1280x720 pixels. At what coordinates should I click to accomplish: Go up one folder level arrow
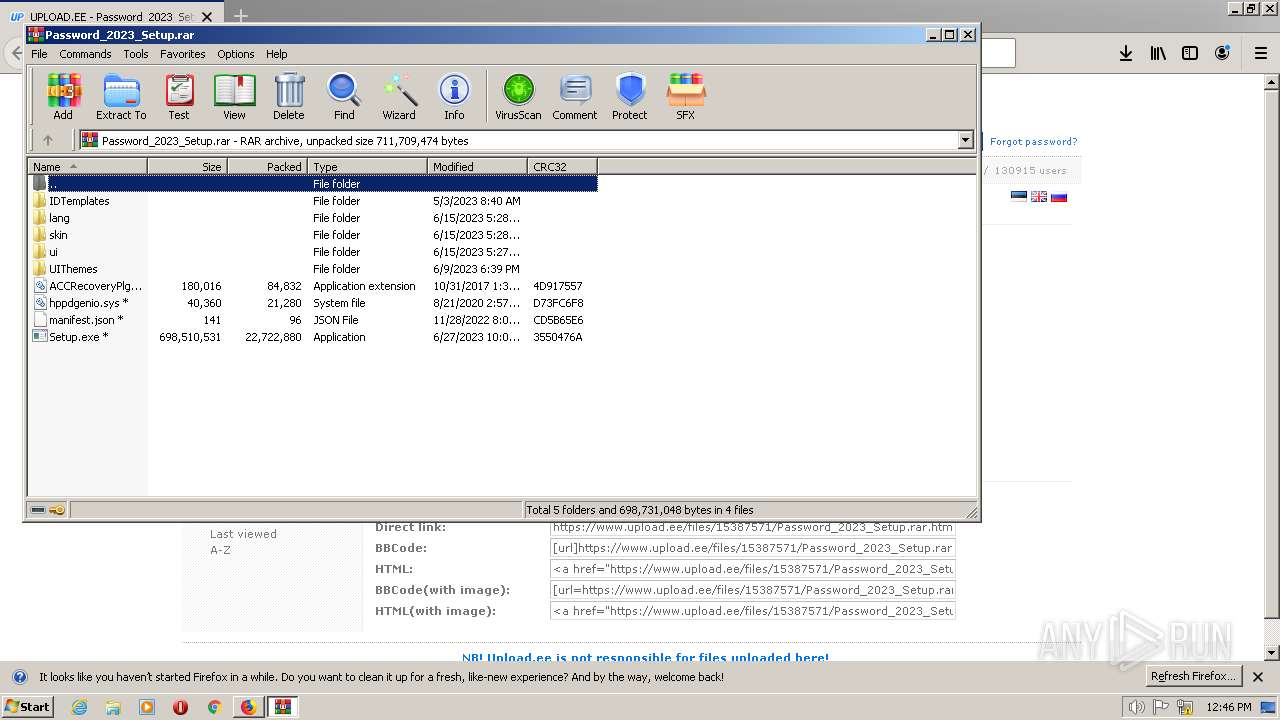47,141
